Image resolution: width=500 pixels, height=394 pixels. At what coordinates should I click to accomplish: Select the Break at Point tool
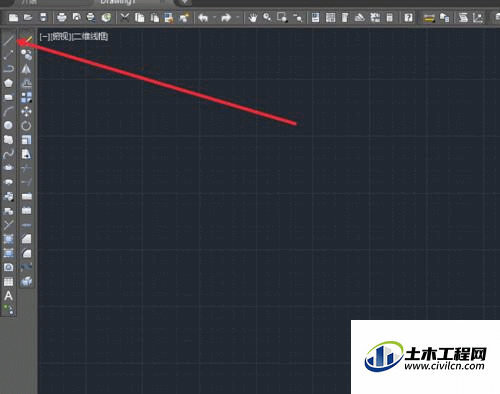point(26,196)
